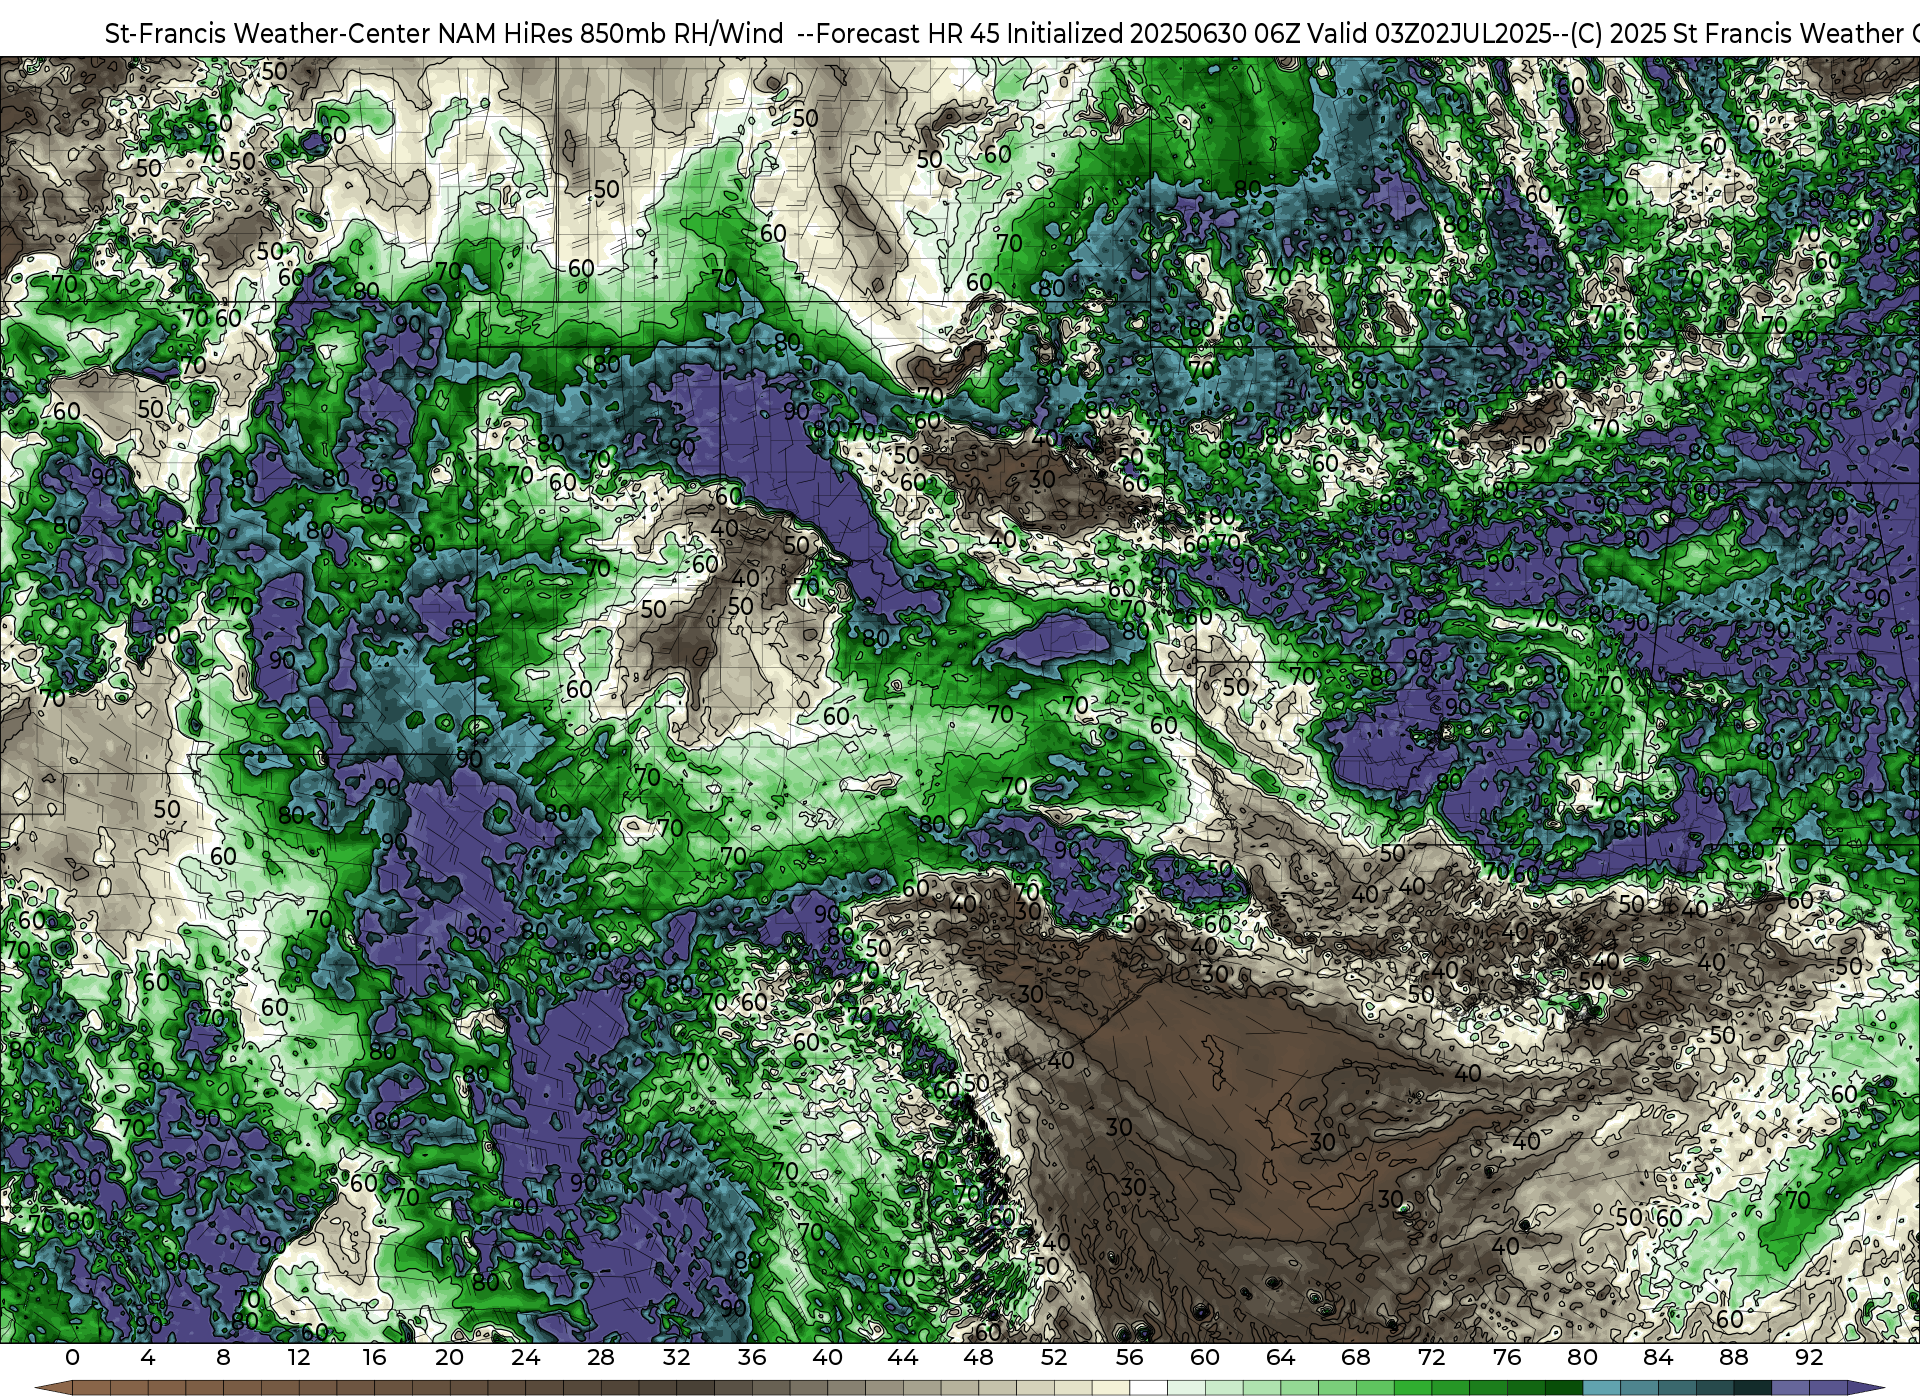Viewport: 1920px width, 1400px height.
Task: Click the colorbar label '0'
Action: coord(72,1357)
